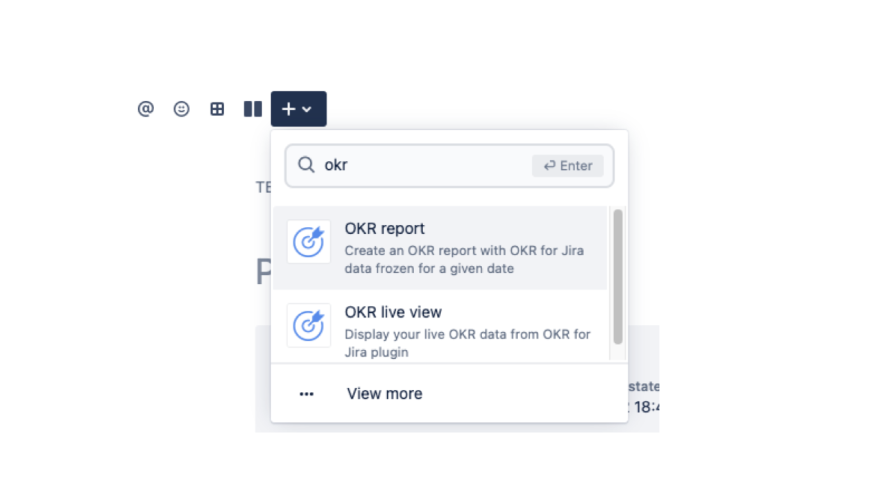Click the search field containing 'okr'
Viewport: 870px width, 495px height.
pyautogui.click(x=449, y=165)
